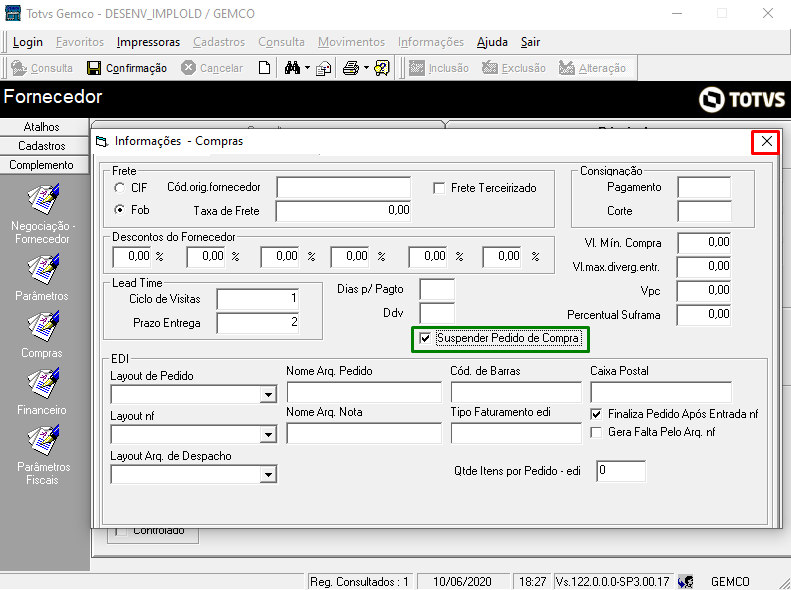The image size is (791, 590).
Task: Click the binoculars search icon
Action: tap(292, 68)
